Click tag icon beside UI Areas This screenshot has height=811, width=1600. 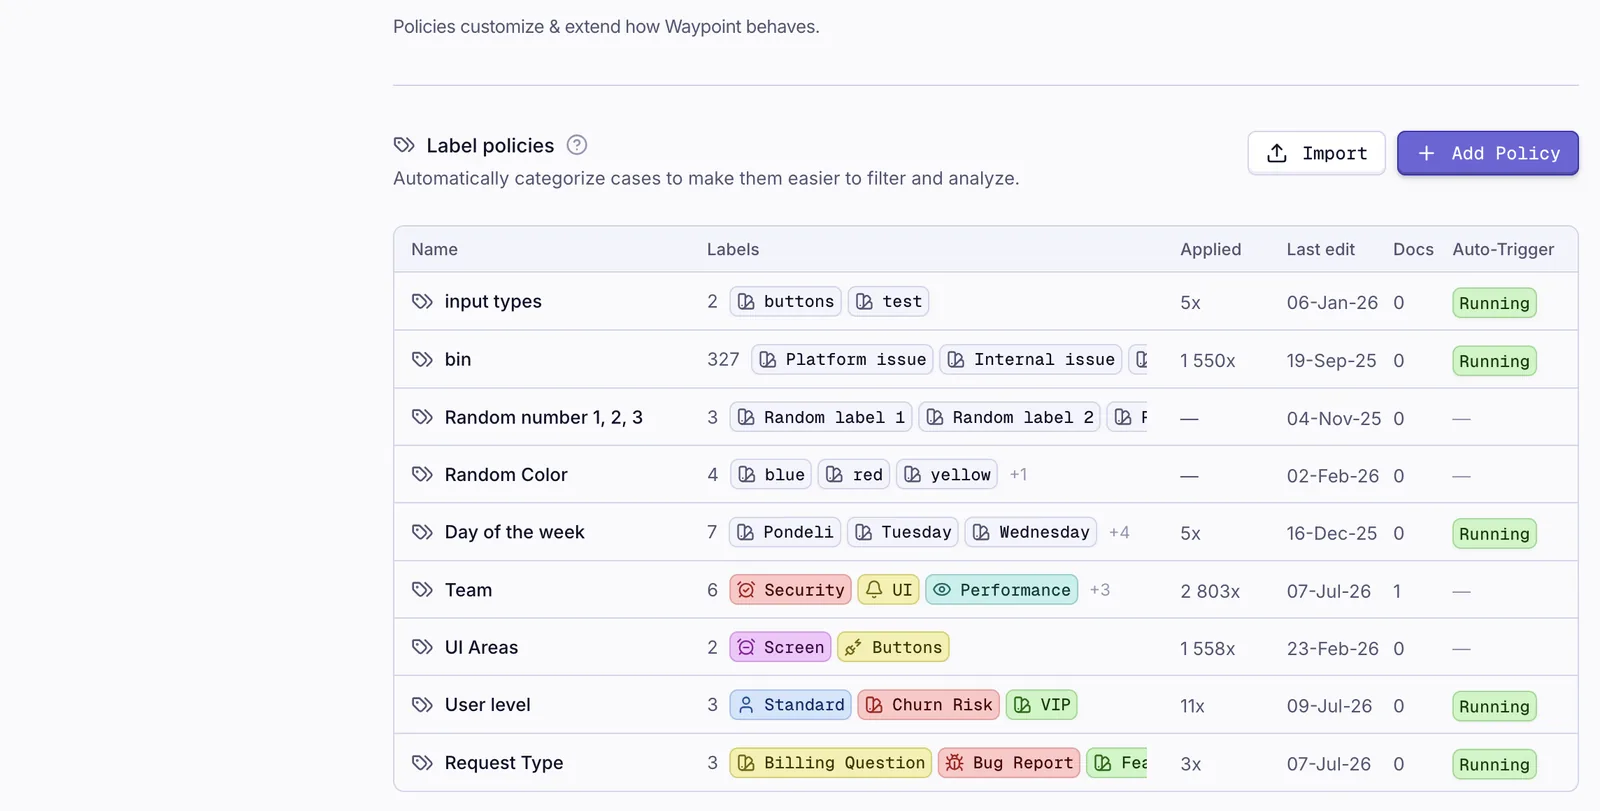[x=422, y=647]
